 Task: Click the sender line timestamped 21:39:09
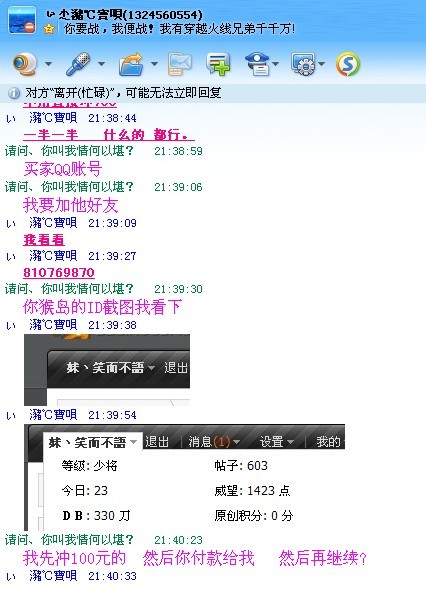point(72,223)
